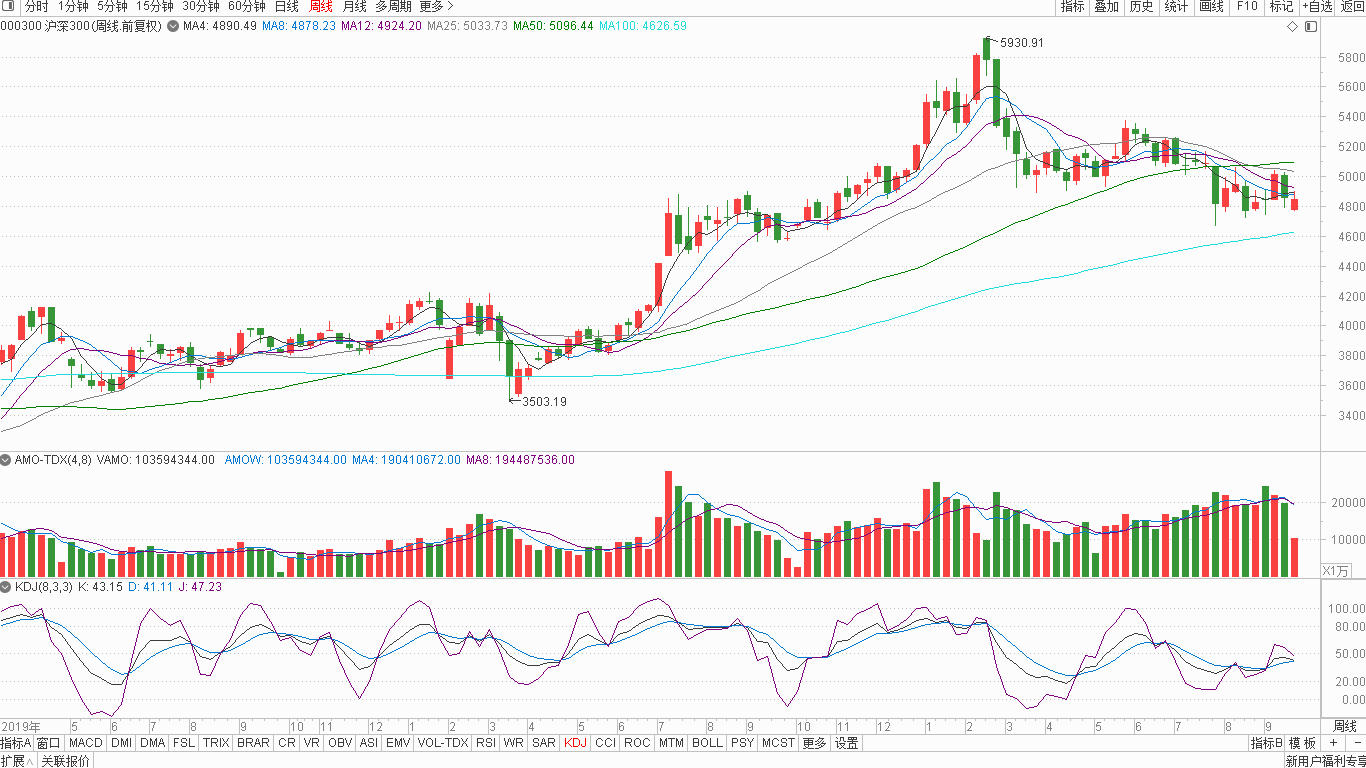Open the 设置 indicator settings
1366x768 pixels.
click(x=847, y=743)
